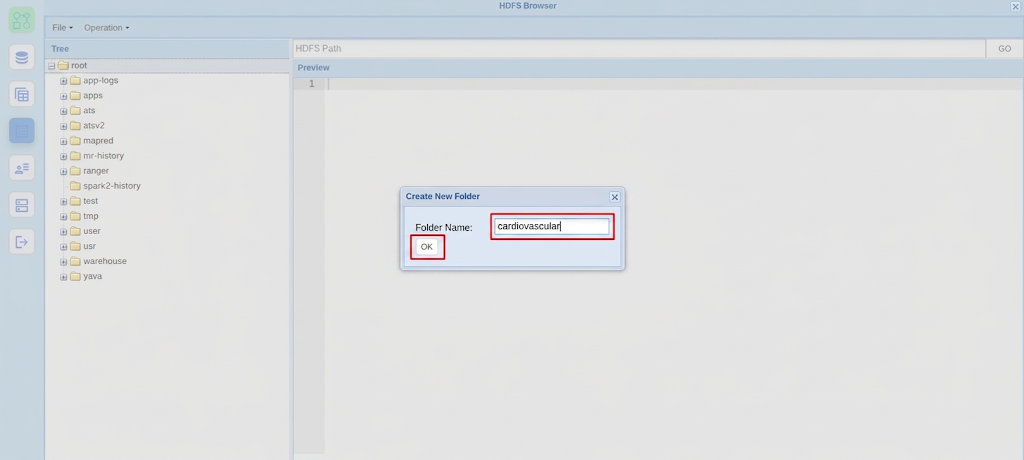The image size is (1024, 460).
Task: Expand the mapred folder node
Action: [x=63, y=141]
